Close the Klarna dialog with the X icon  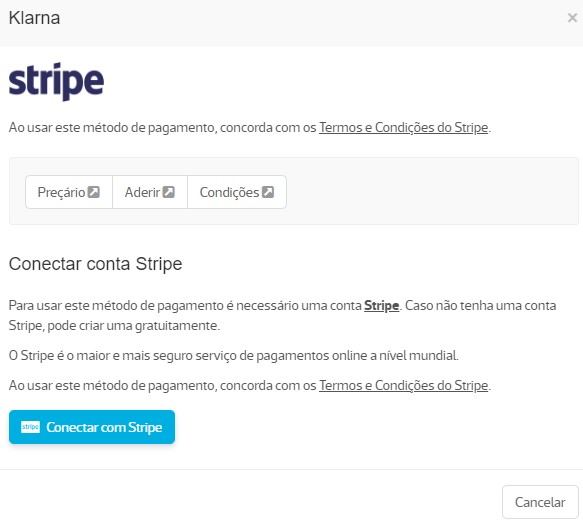point(572,17)
